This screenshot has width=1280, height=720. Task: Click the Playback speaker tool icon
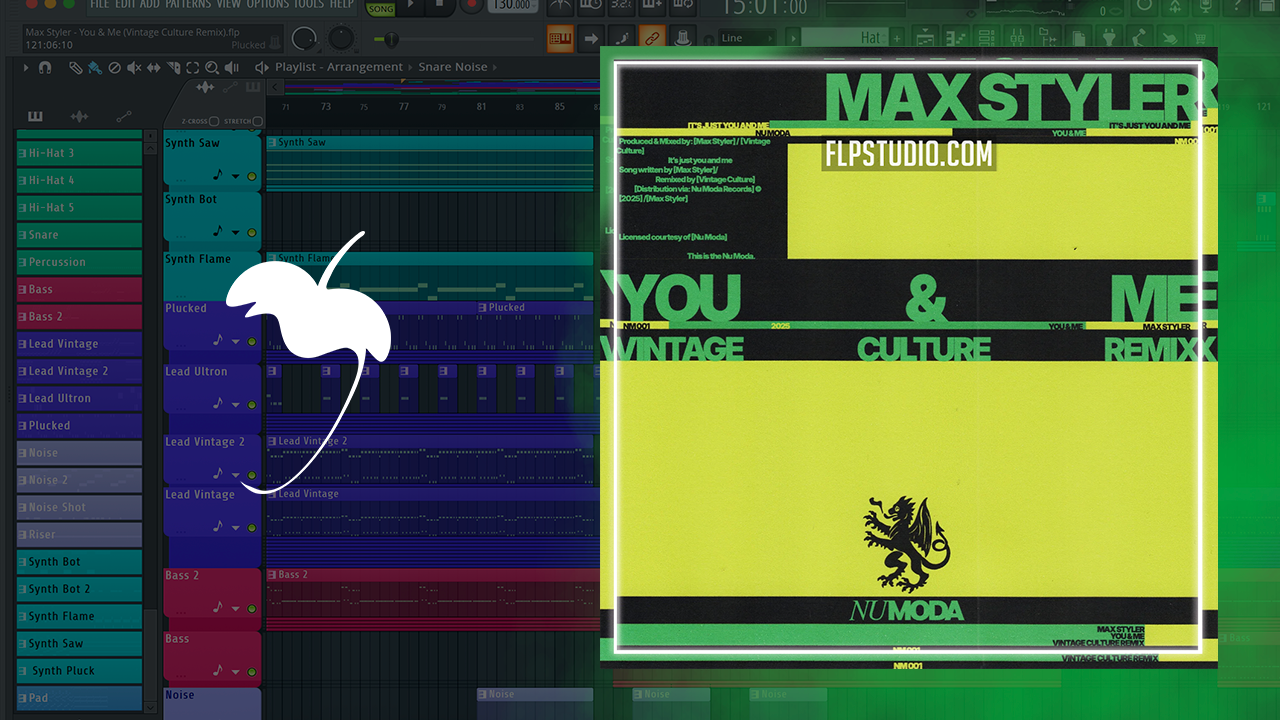[x=231, y=68]
